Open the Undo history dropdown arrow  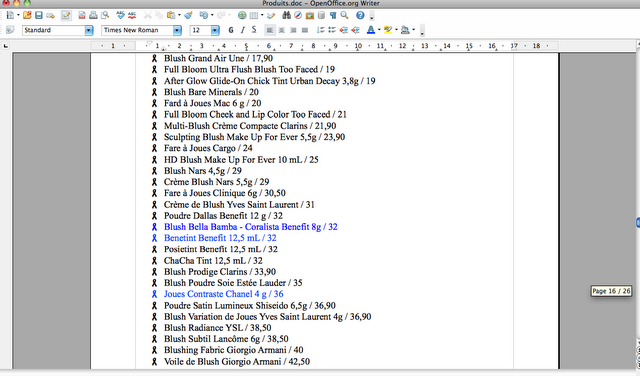(x=211, y=16)
